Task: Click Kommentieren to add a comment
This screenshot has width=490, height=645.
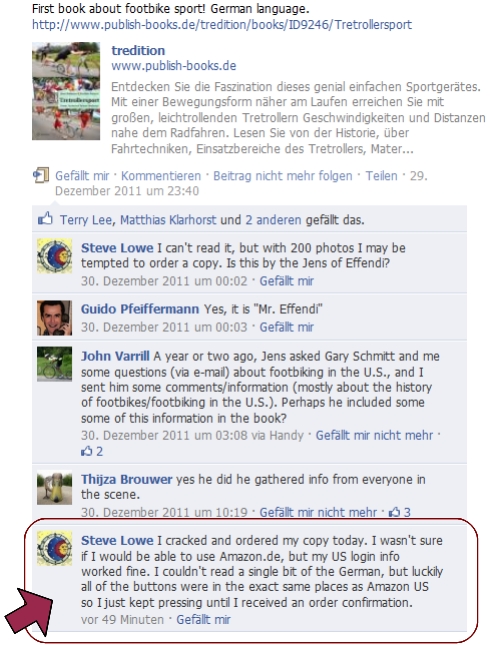Action: click(161, 176)
